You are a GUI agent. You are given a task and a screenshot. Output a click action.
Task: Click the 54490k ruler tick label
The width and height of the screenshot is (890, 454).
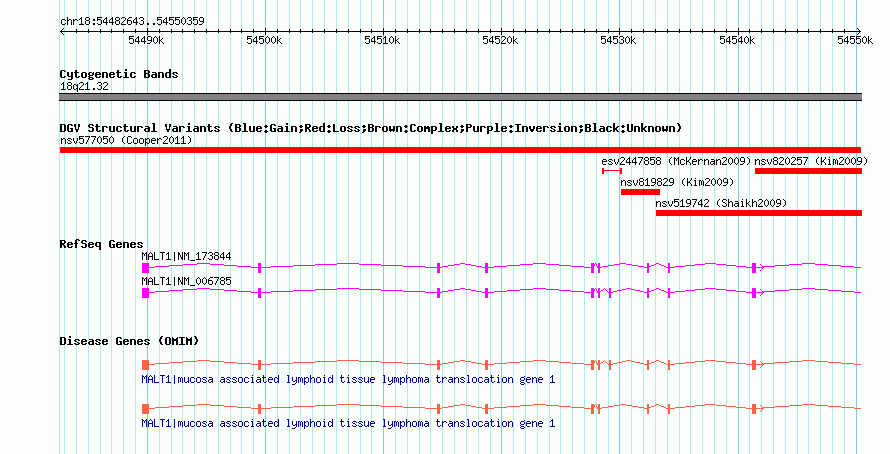(x=146, y=40)
